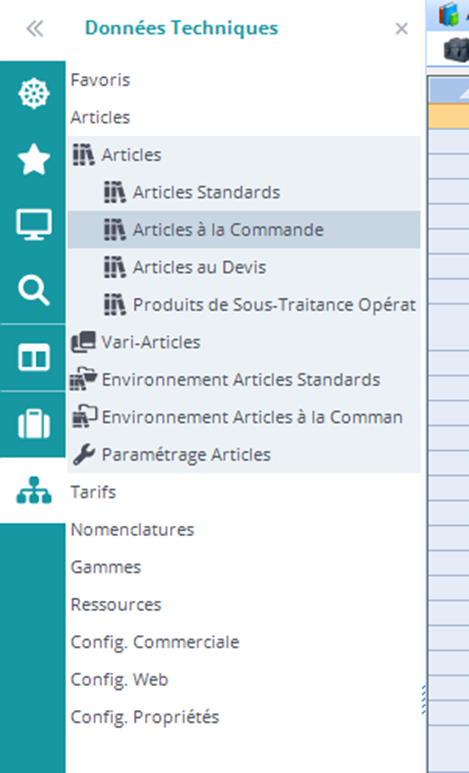
Task: Open Config. Web section
Action: pyautogui.click(x=119, y=679)
